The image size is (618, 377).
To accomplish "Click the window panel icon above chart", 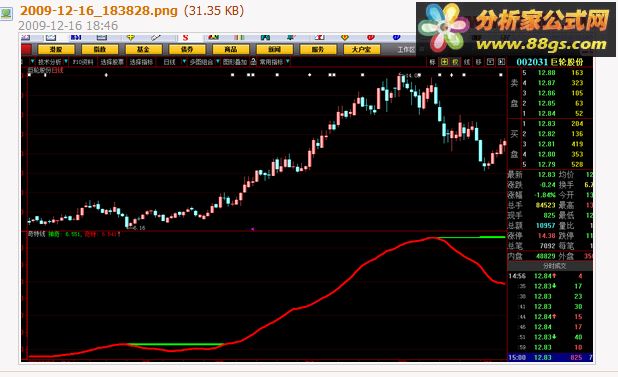I will click(490, 61).
